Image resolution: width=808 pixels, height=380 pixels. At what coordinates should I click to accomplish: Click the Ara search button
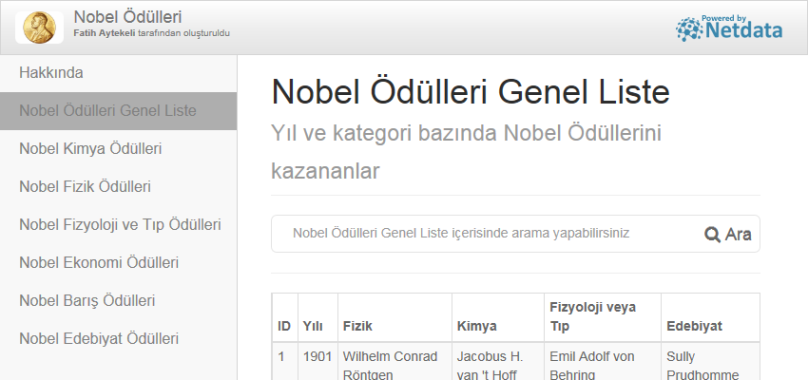(728, 234)
